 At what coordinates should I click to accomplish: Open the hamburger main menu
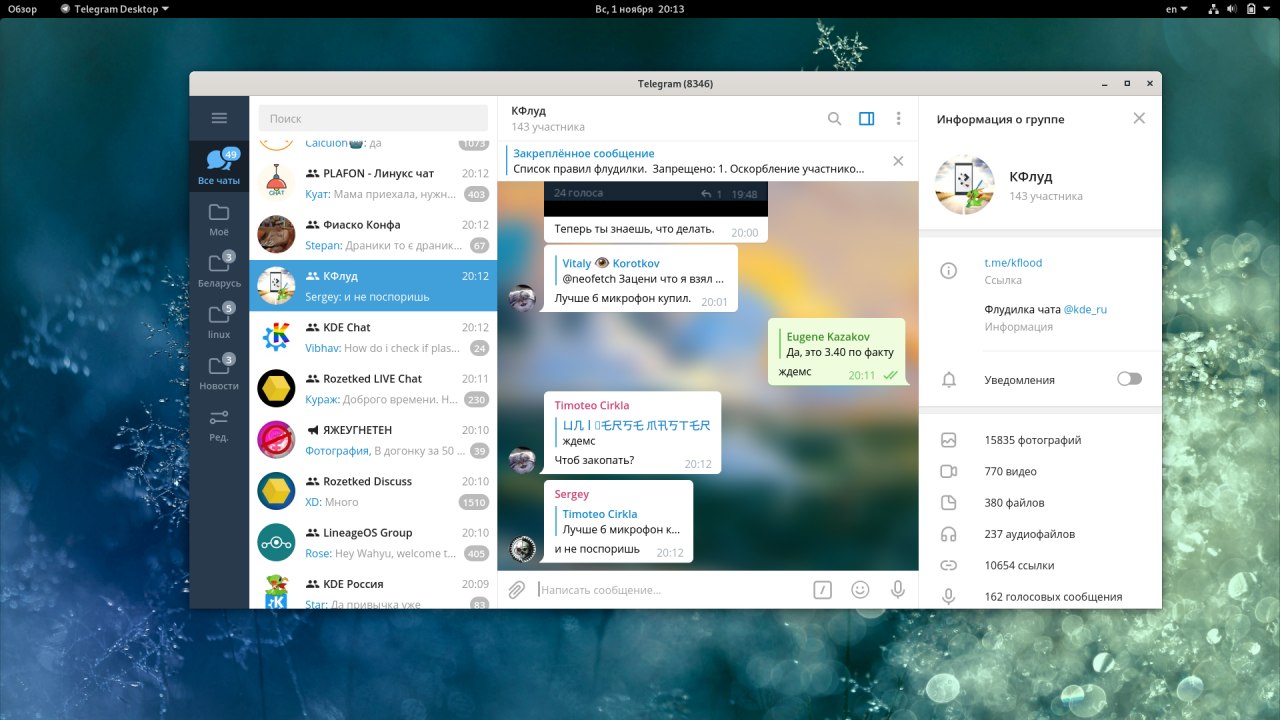click(x=219, y=118)
